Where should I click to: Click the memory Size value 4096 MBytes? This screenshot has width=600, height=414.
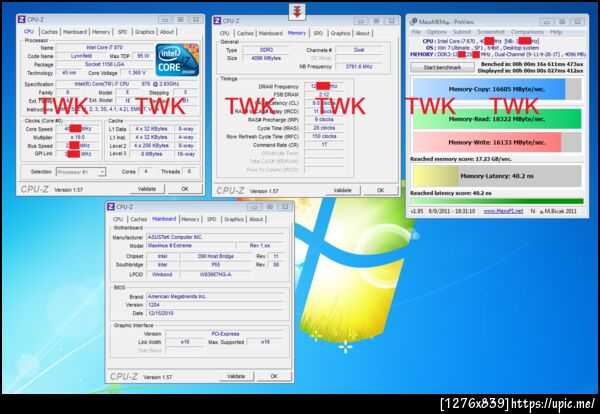[266, 59]
